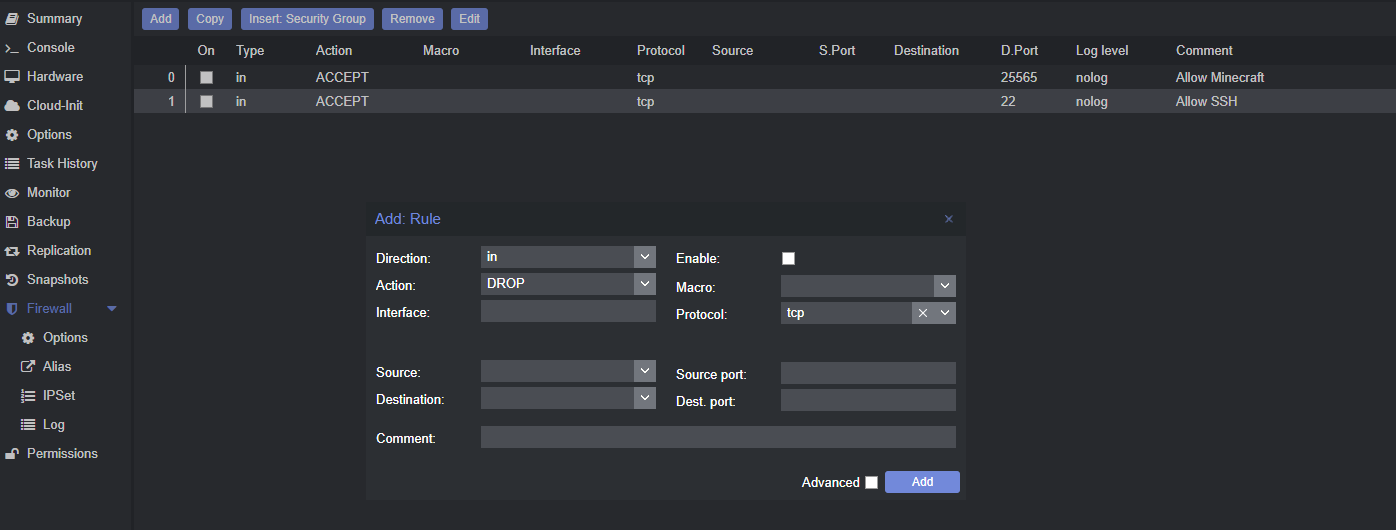
Task: Clear the tcp protocol with the X icon
Action: [923, 313]
